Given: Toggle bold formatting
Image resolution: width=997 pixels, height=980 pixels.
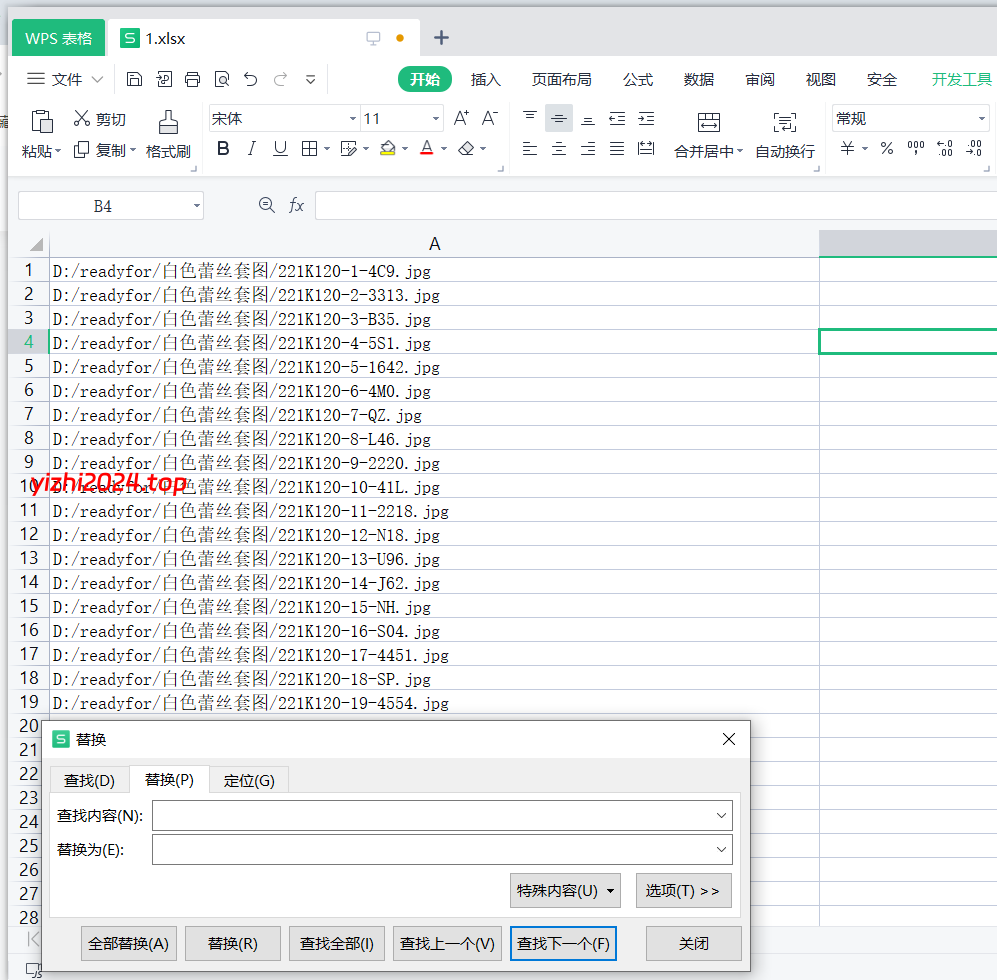Looking at the screenshot, I should coord(223,149).
